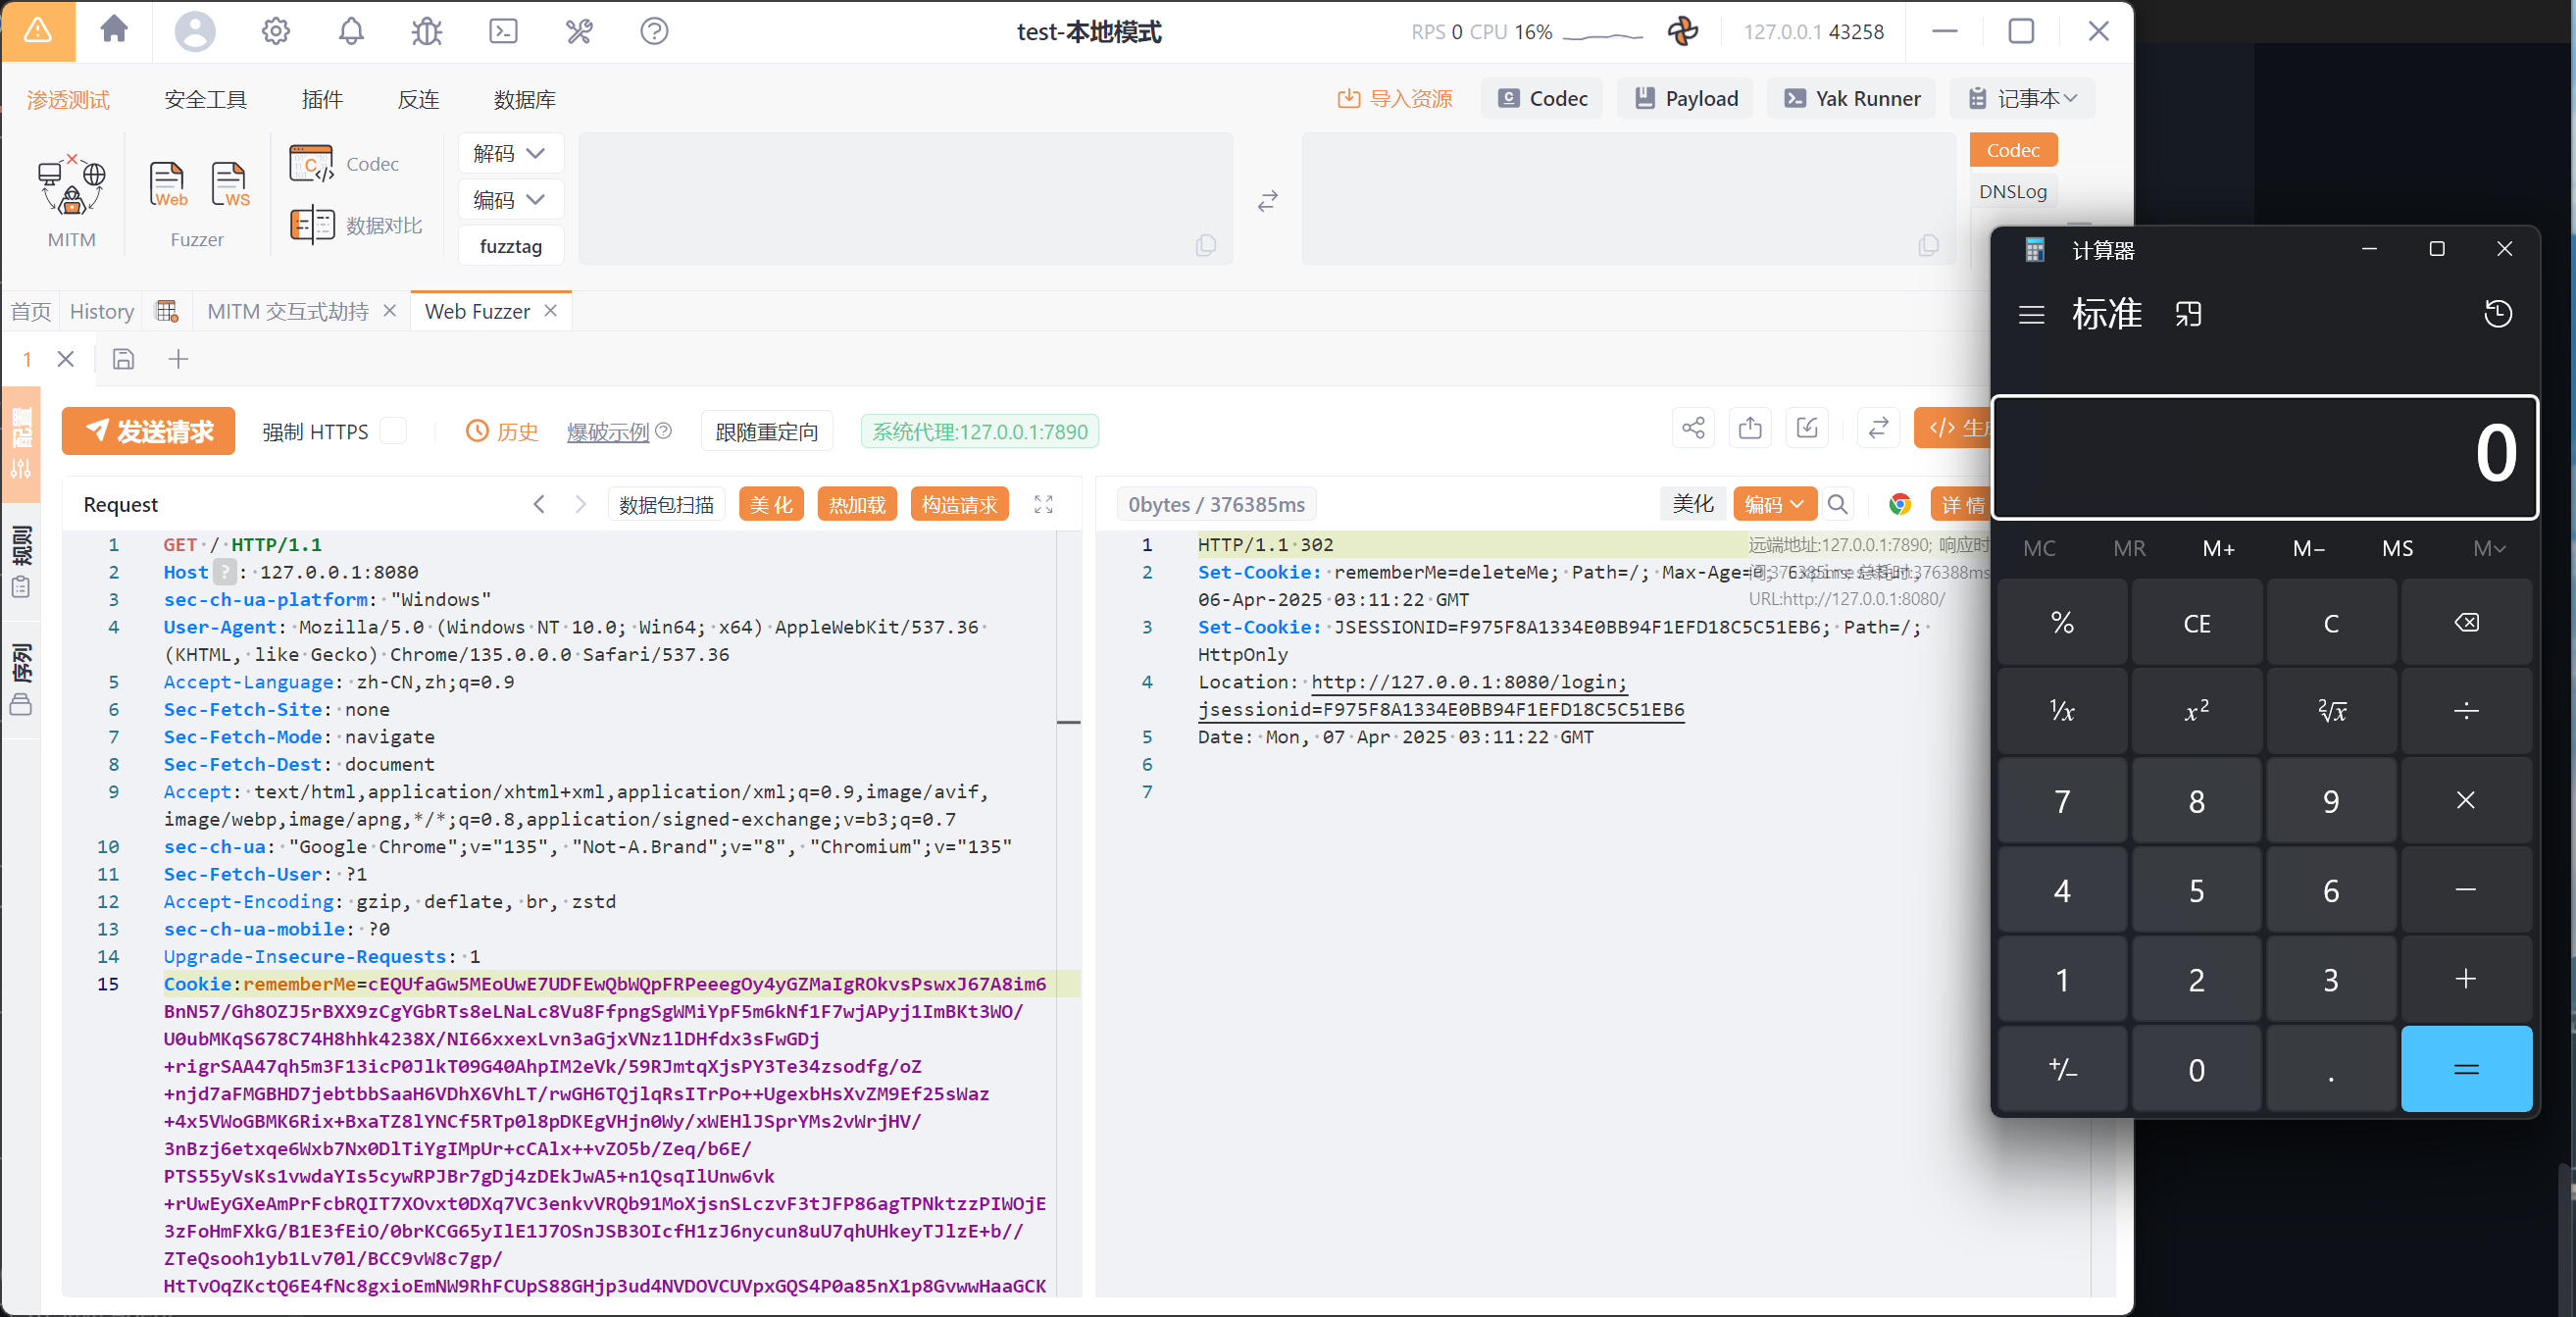Click 导入资源 import resources link
The height and width of the screenshot is (1317, 2576).
[x=1395, y=98]
